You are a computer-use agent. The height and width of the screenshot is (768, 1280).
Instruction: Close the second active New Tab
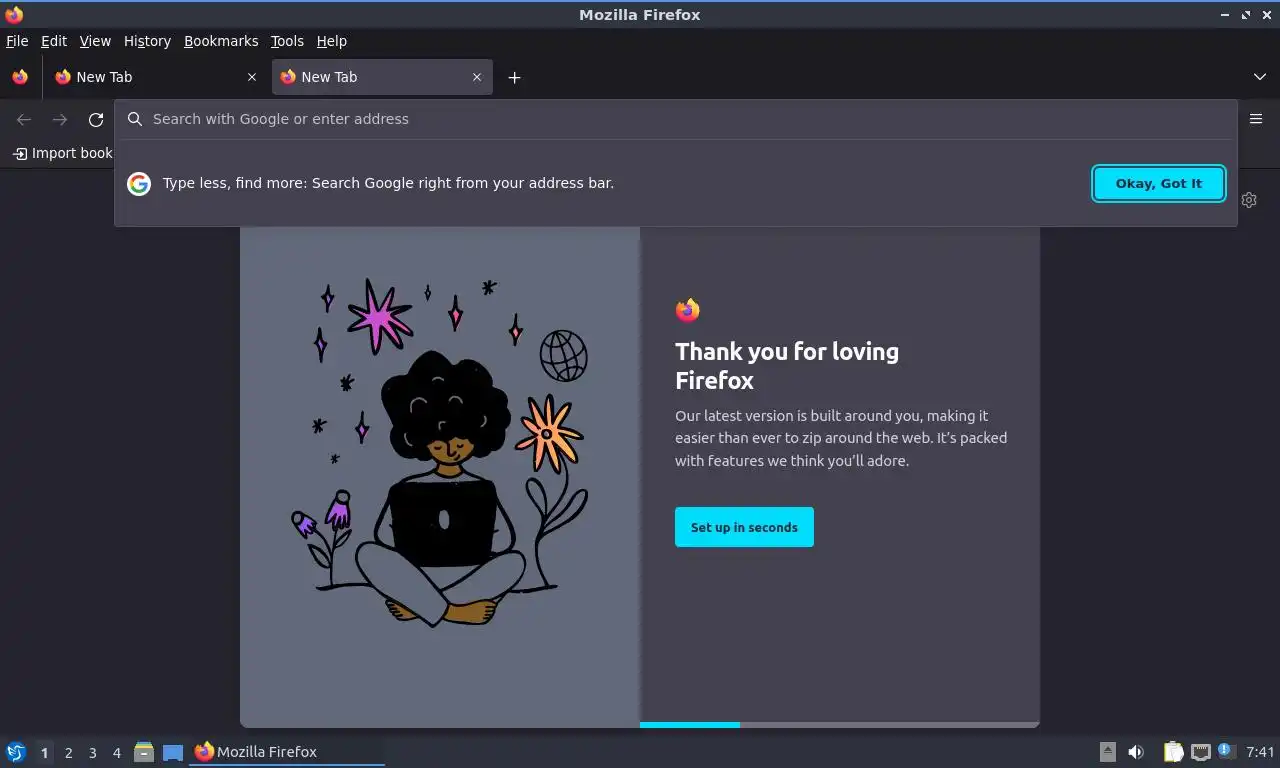pos(477,77)
